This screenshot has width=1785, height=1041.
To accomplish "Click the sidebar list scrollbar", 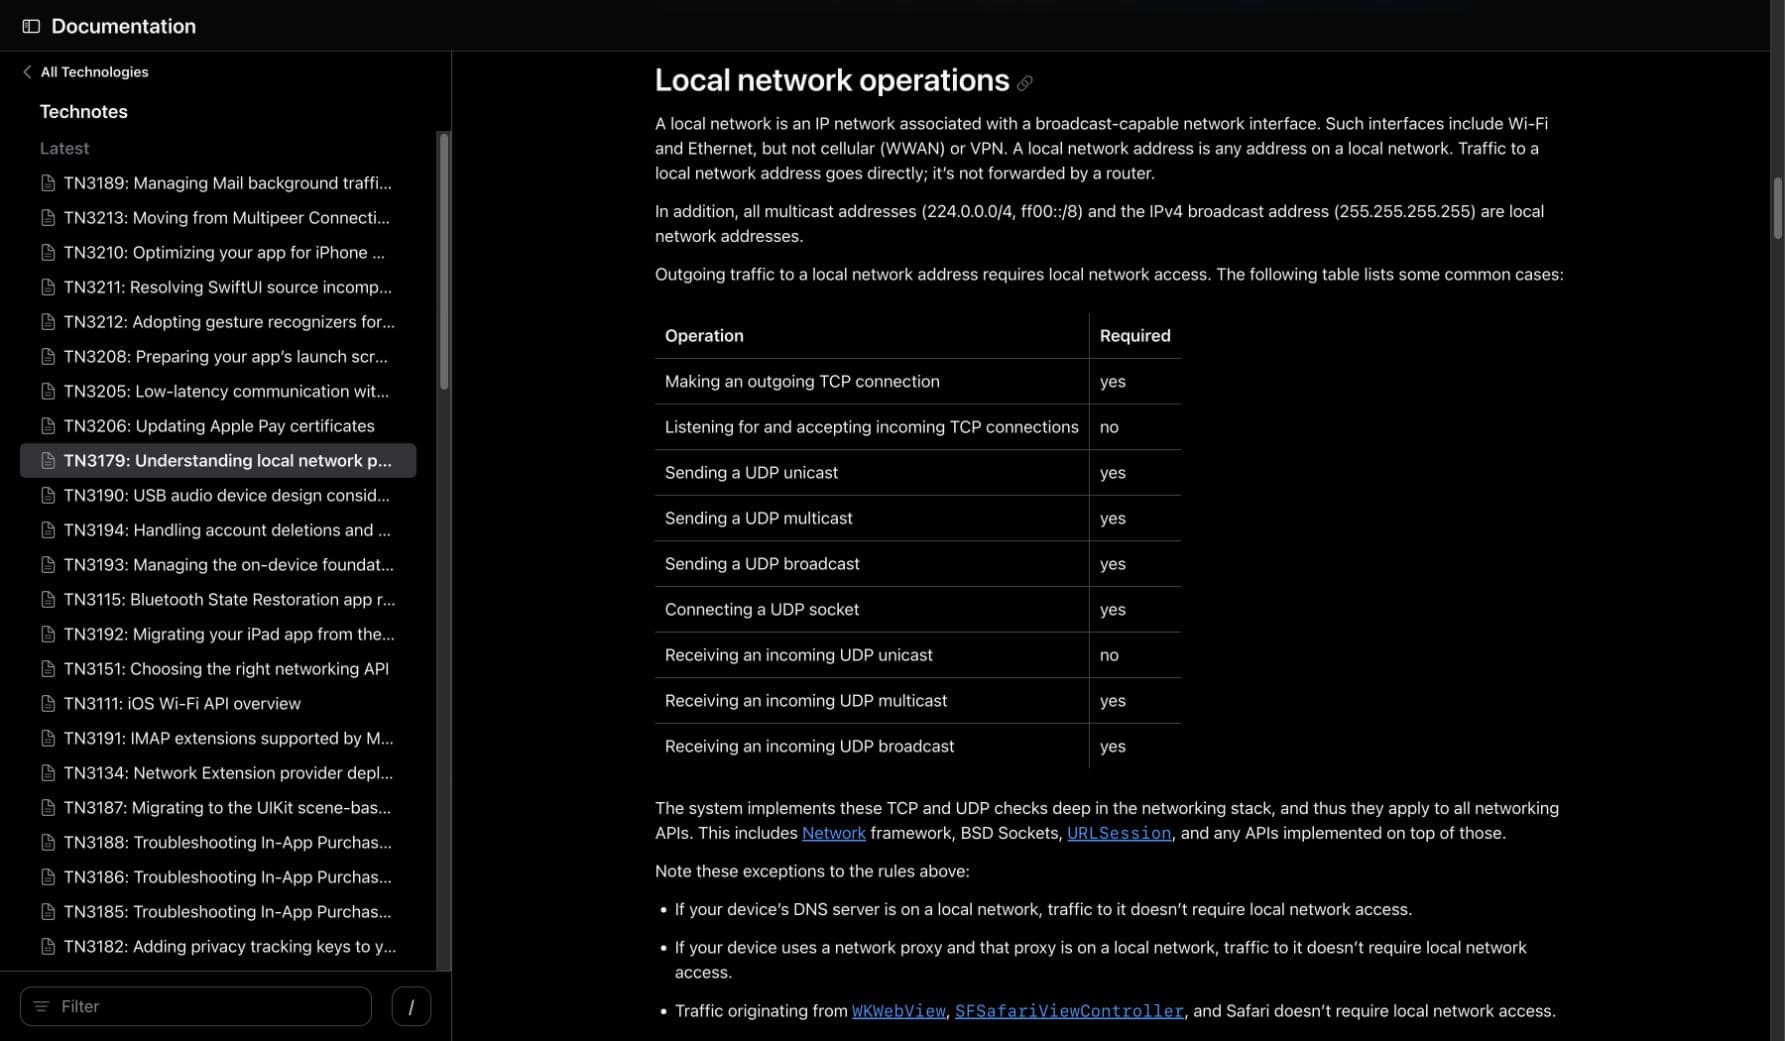I will pos(444,262).
